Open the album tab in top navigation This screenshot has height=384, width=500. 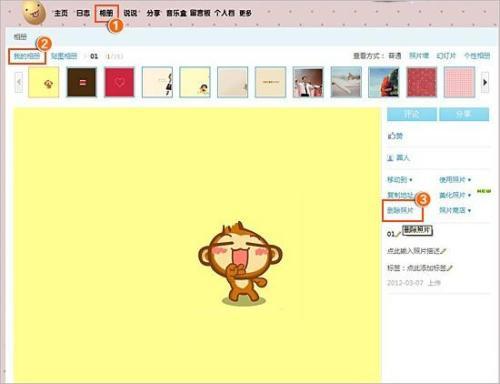point(106,13)
